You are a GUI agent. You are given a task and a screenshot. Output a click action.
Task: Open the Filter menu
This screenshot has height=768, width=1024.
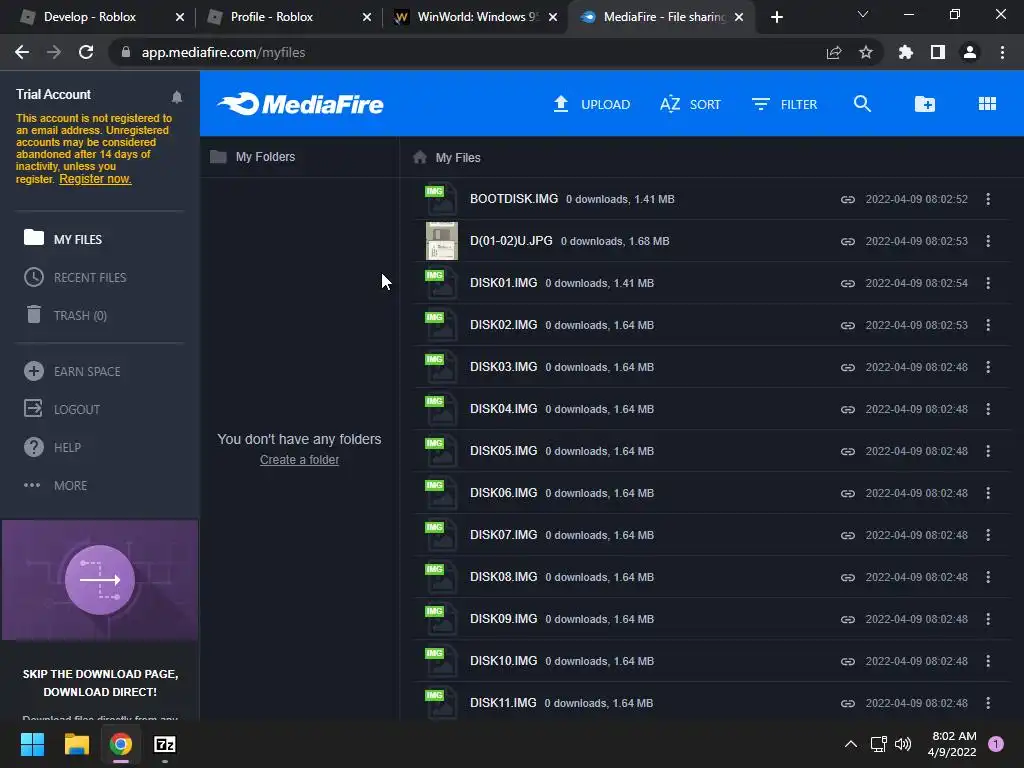(x=784, y=104)
